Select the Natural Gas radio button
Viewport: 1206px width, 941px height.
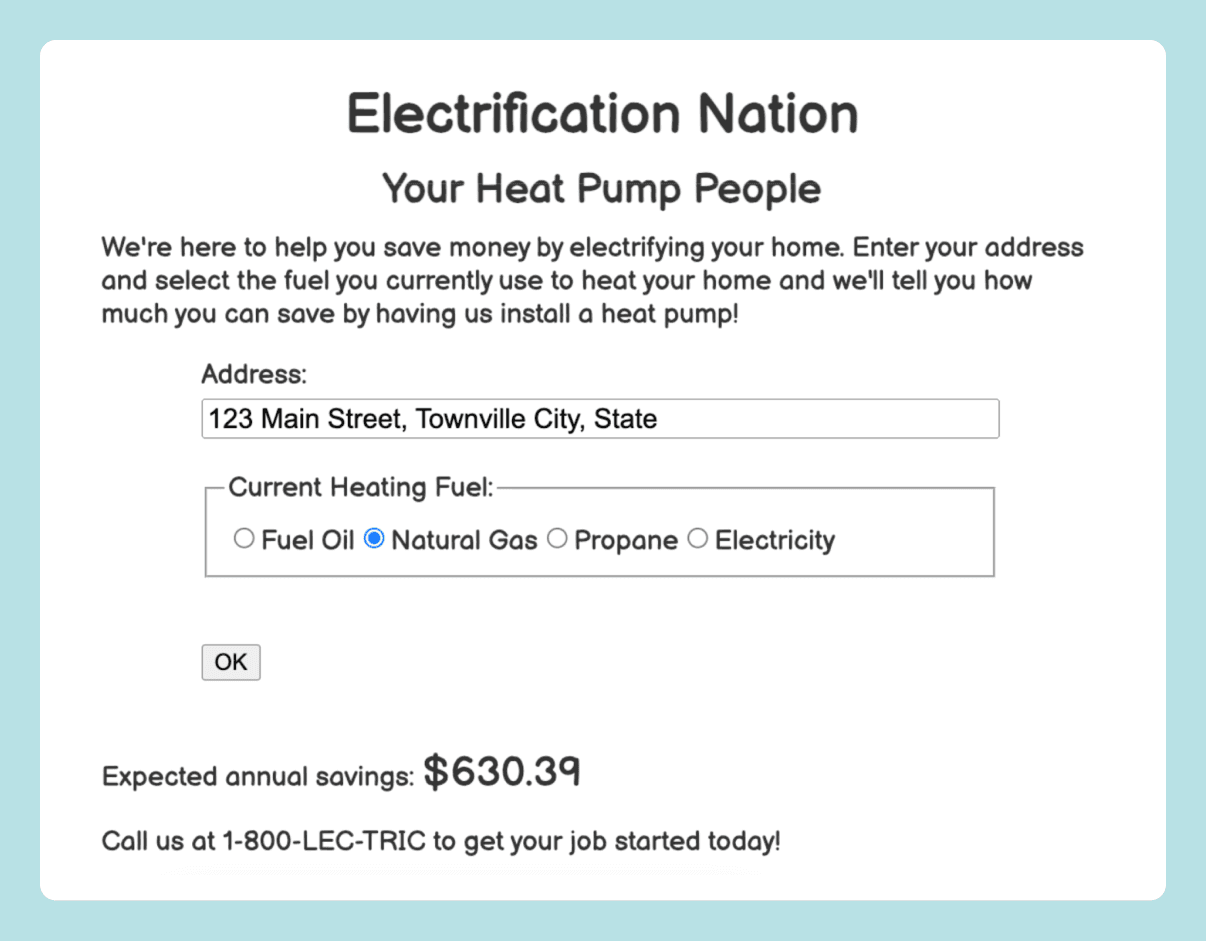[374, 539]
